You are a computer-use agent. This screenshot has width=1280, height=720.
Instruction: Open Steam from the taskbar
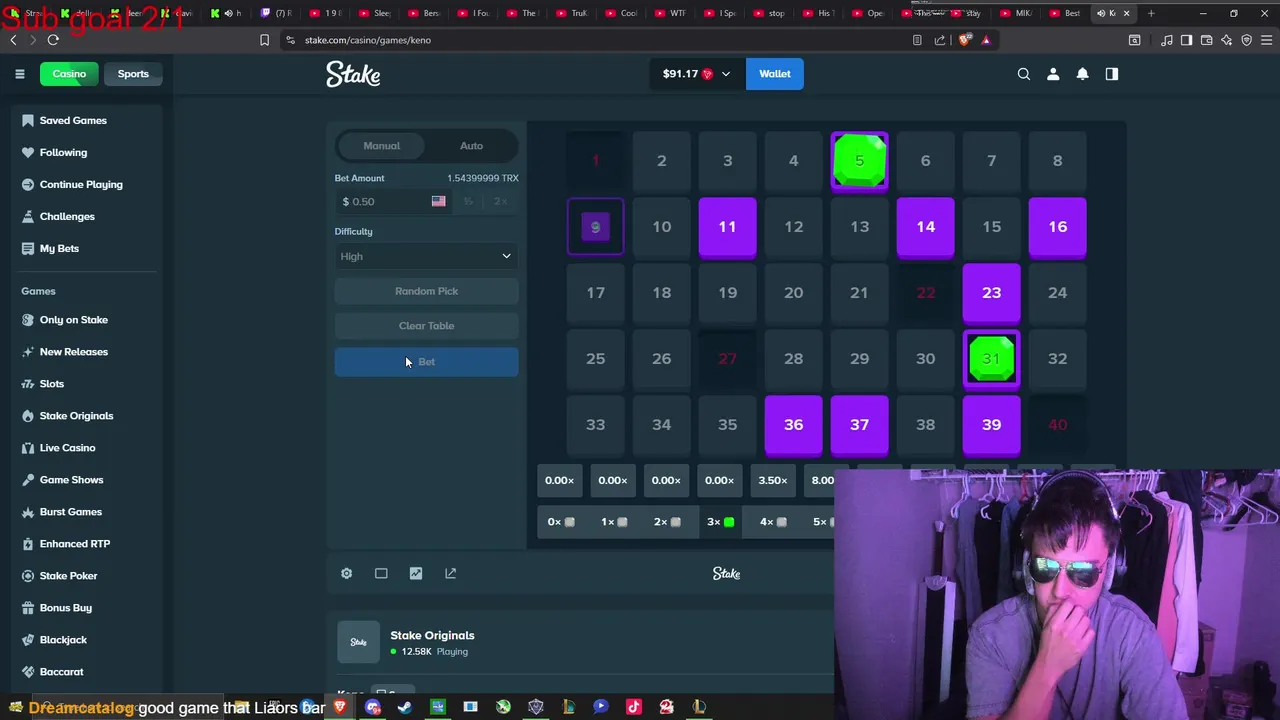405,707
